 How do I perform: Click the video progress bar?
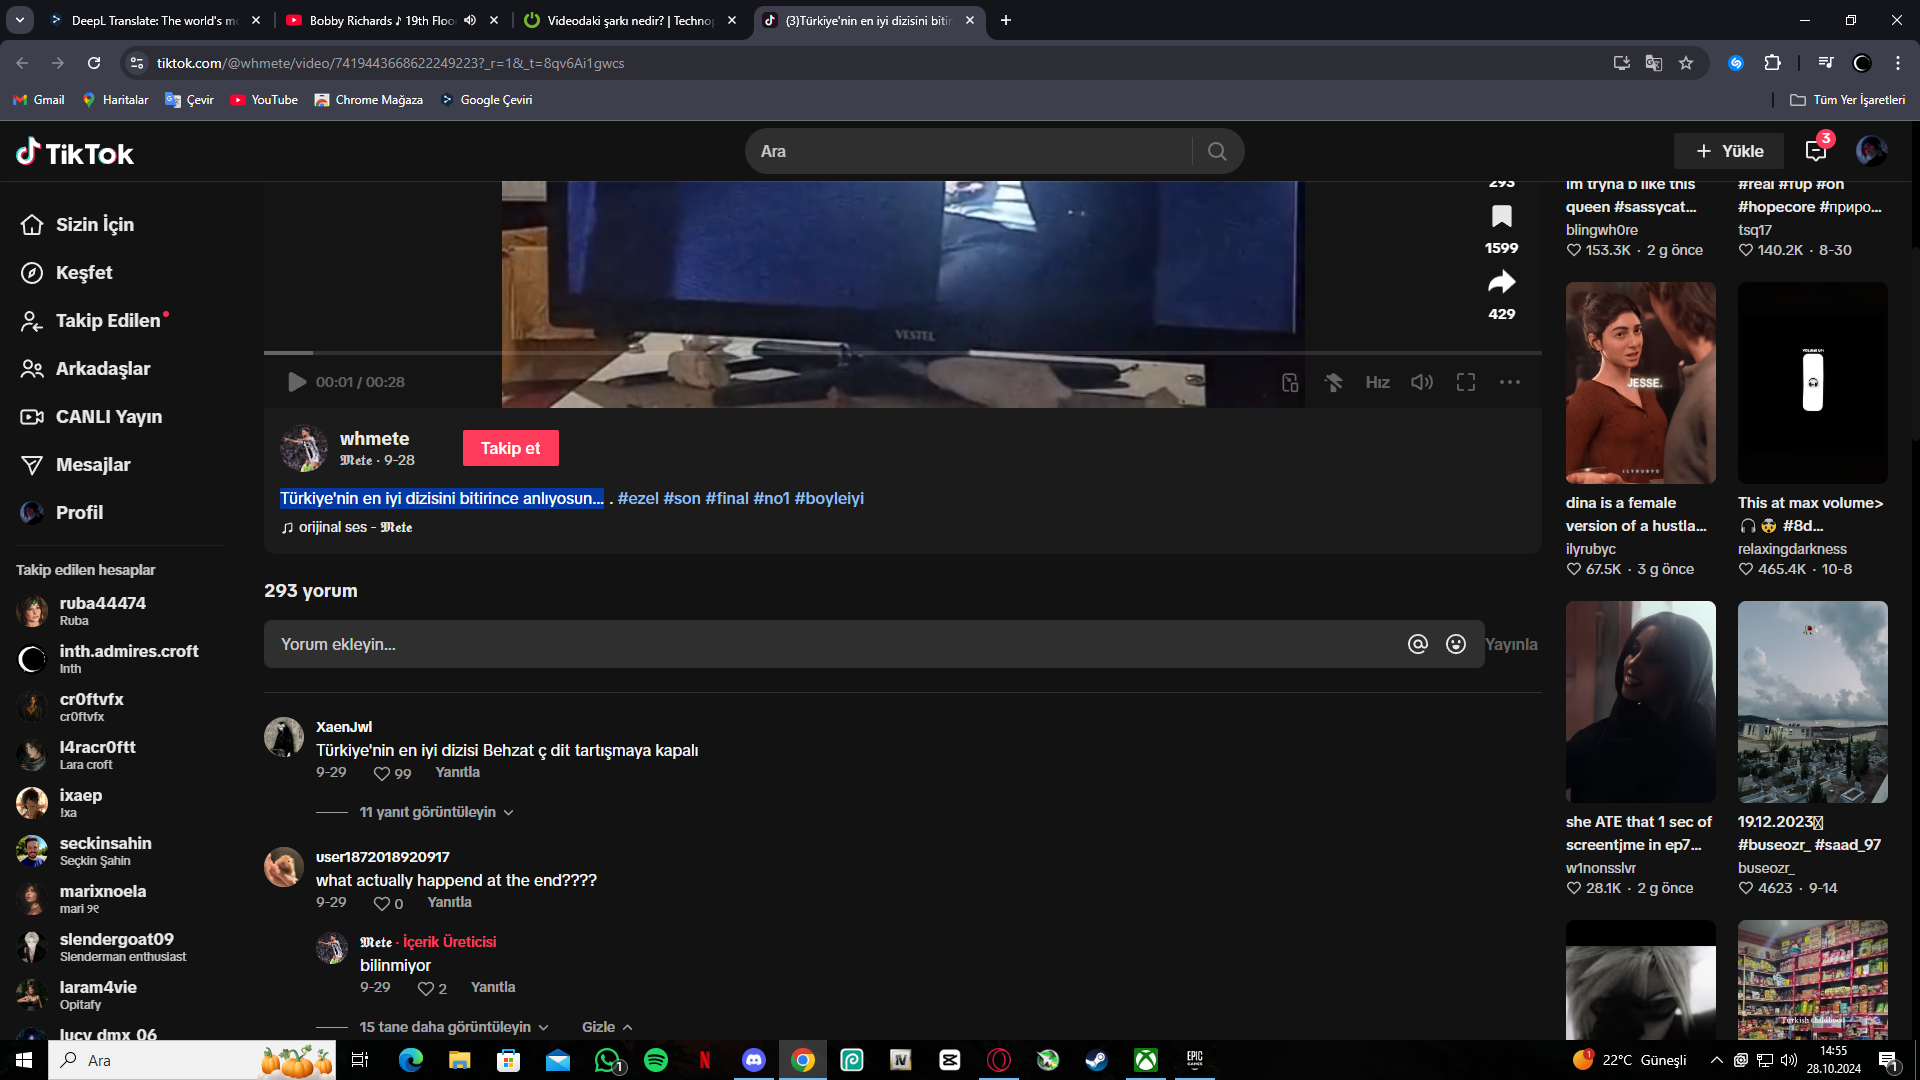[x=900, y=353]
